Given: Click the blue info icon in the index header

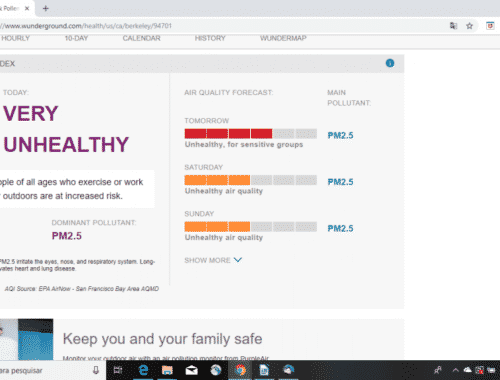Looking at the screenshot, I should 390,63.
